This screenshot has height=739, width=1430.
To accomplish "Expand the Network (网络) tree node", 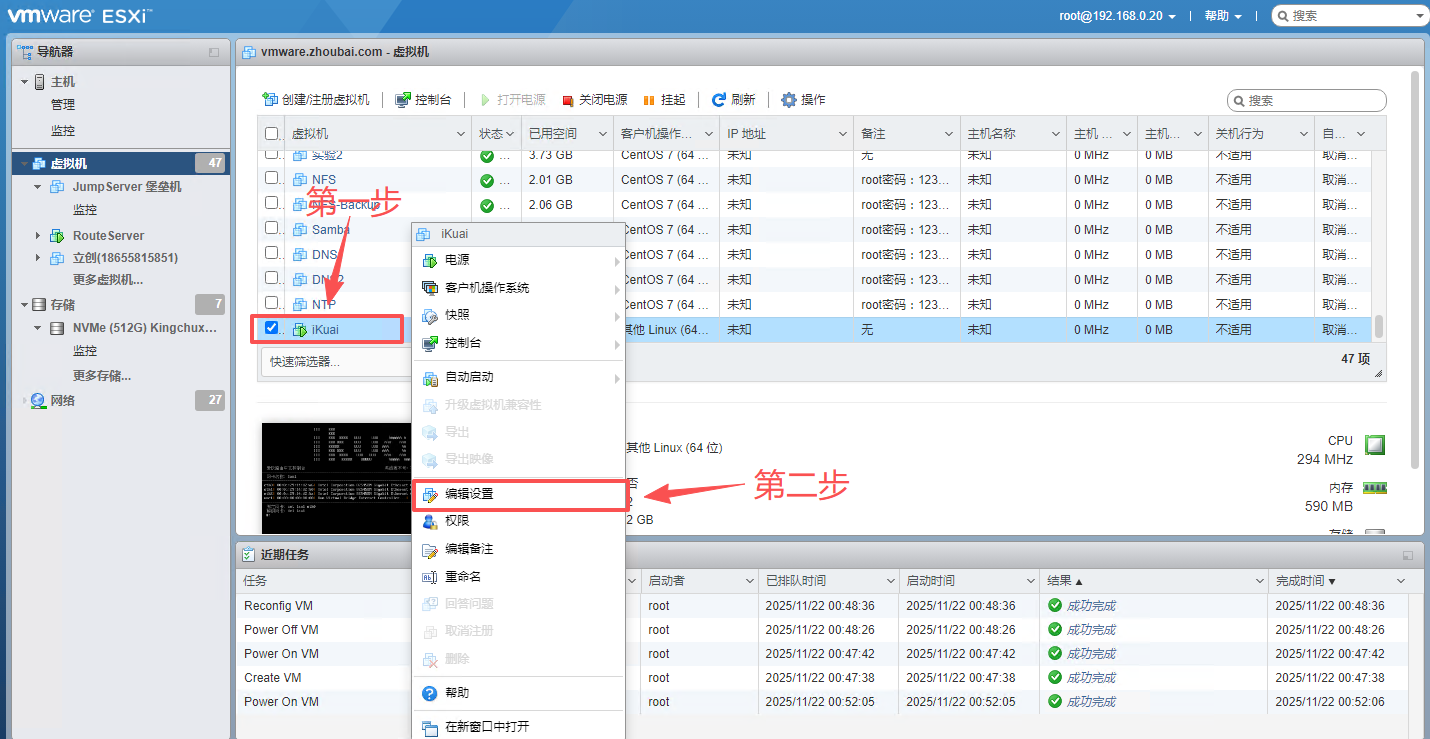I will click(x=24, y=401).
